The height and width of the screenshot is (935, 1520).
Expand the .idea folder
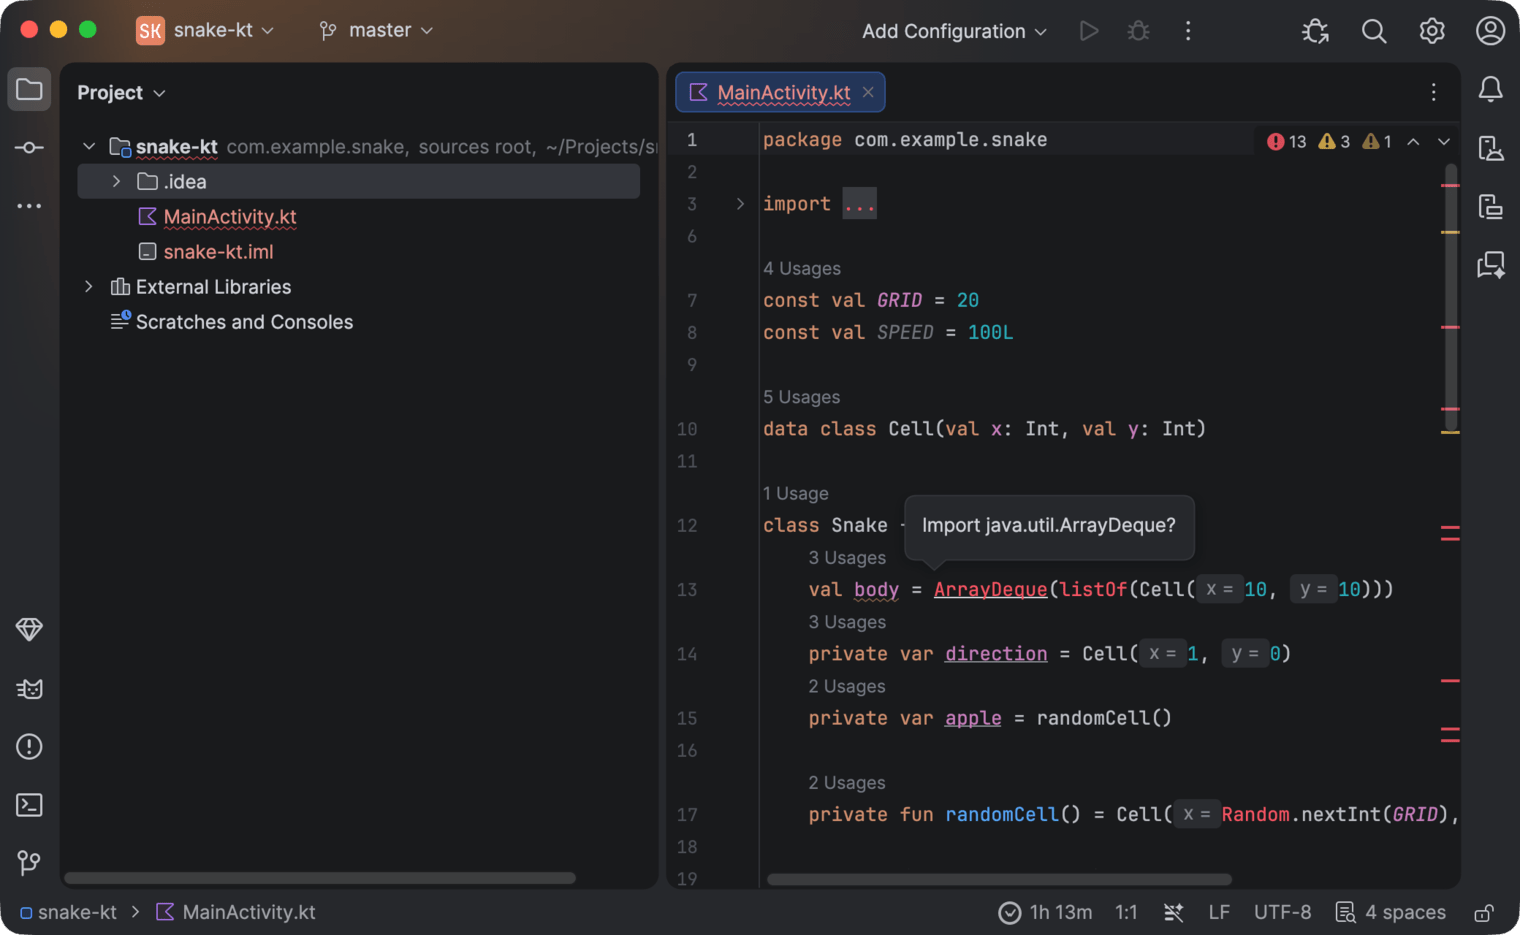116,181
